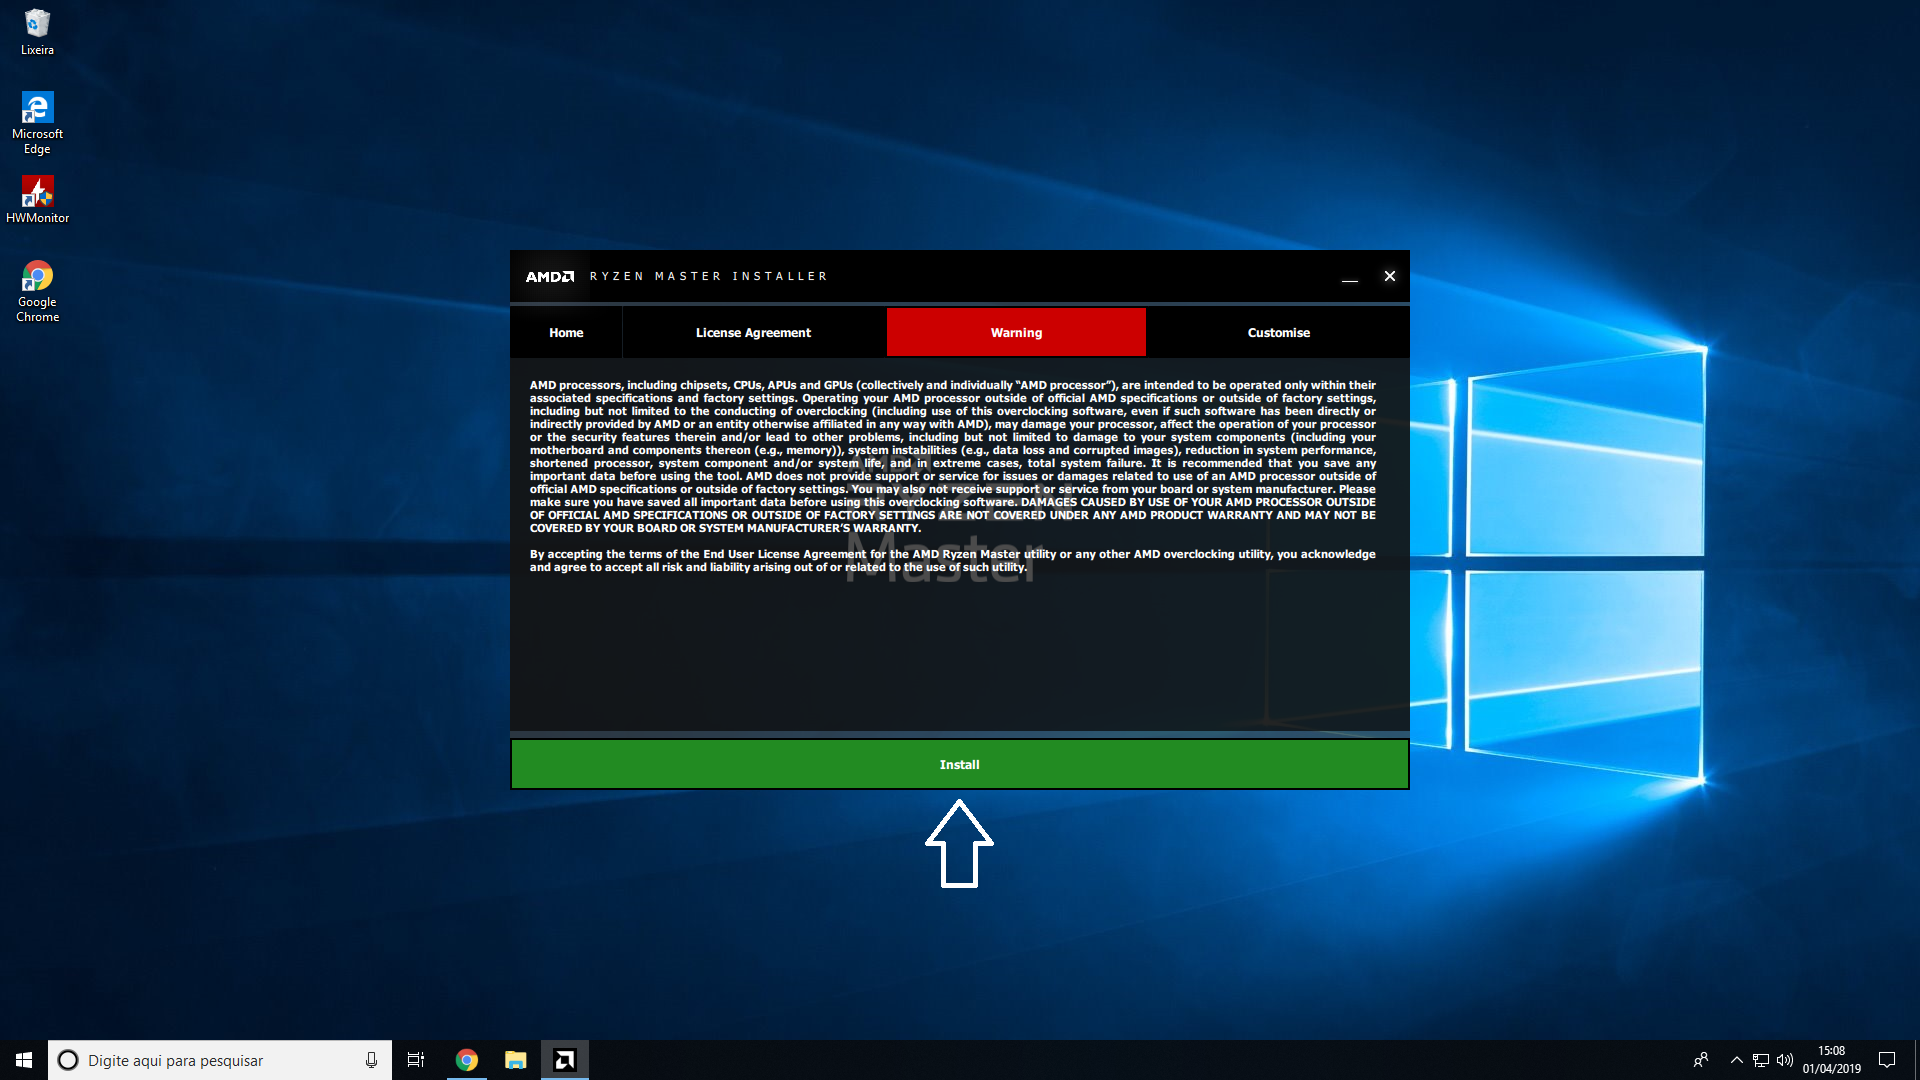Expand hidden system tray icons

click(x=1736, y=1060)
